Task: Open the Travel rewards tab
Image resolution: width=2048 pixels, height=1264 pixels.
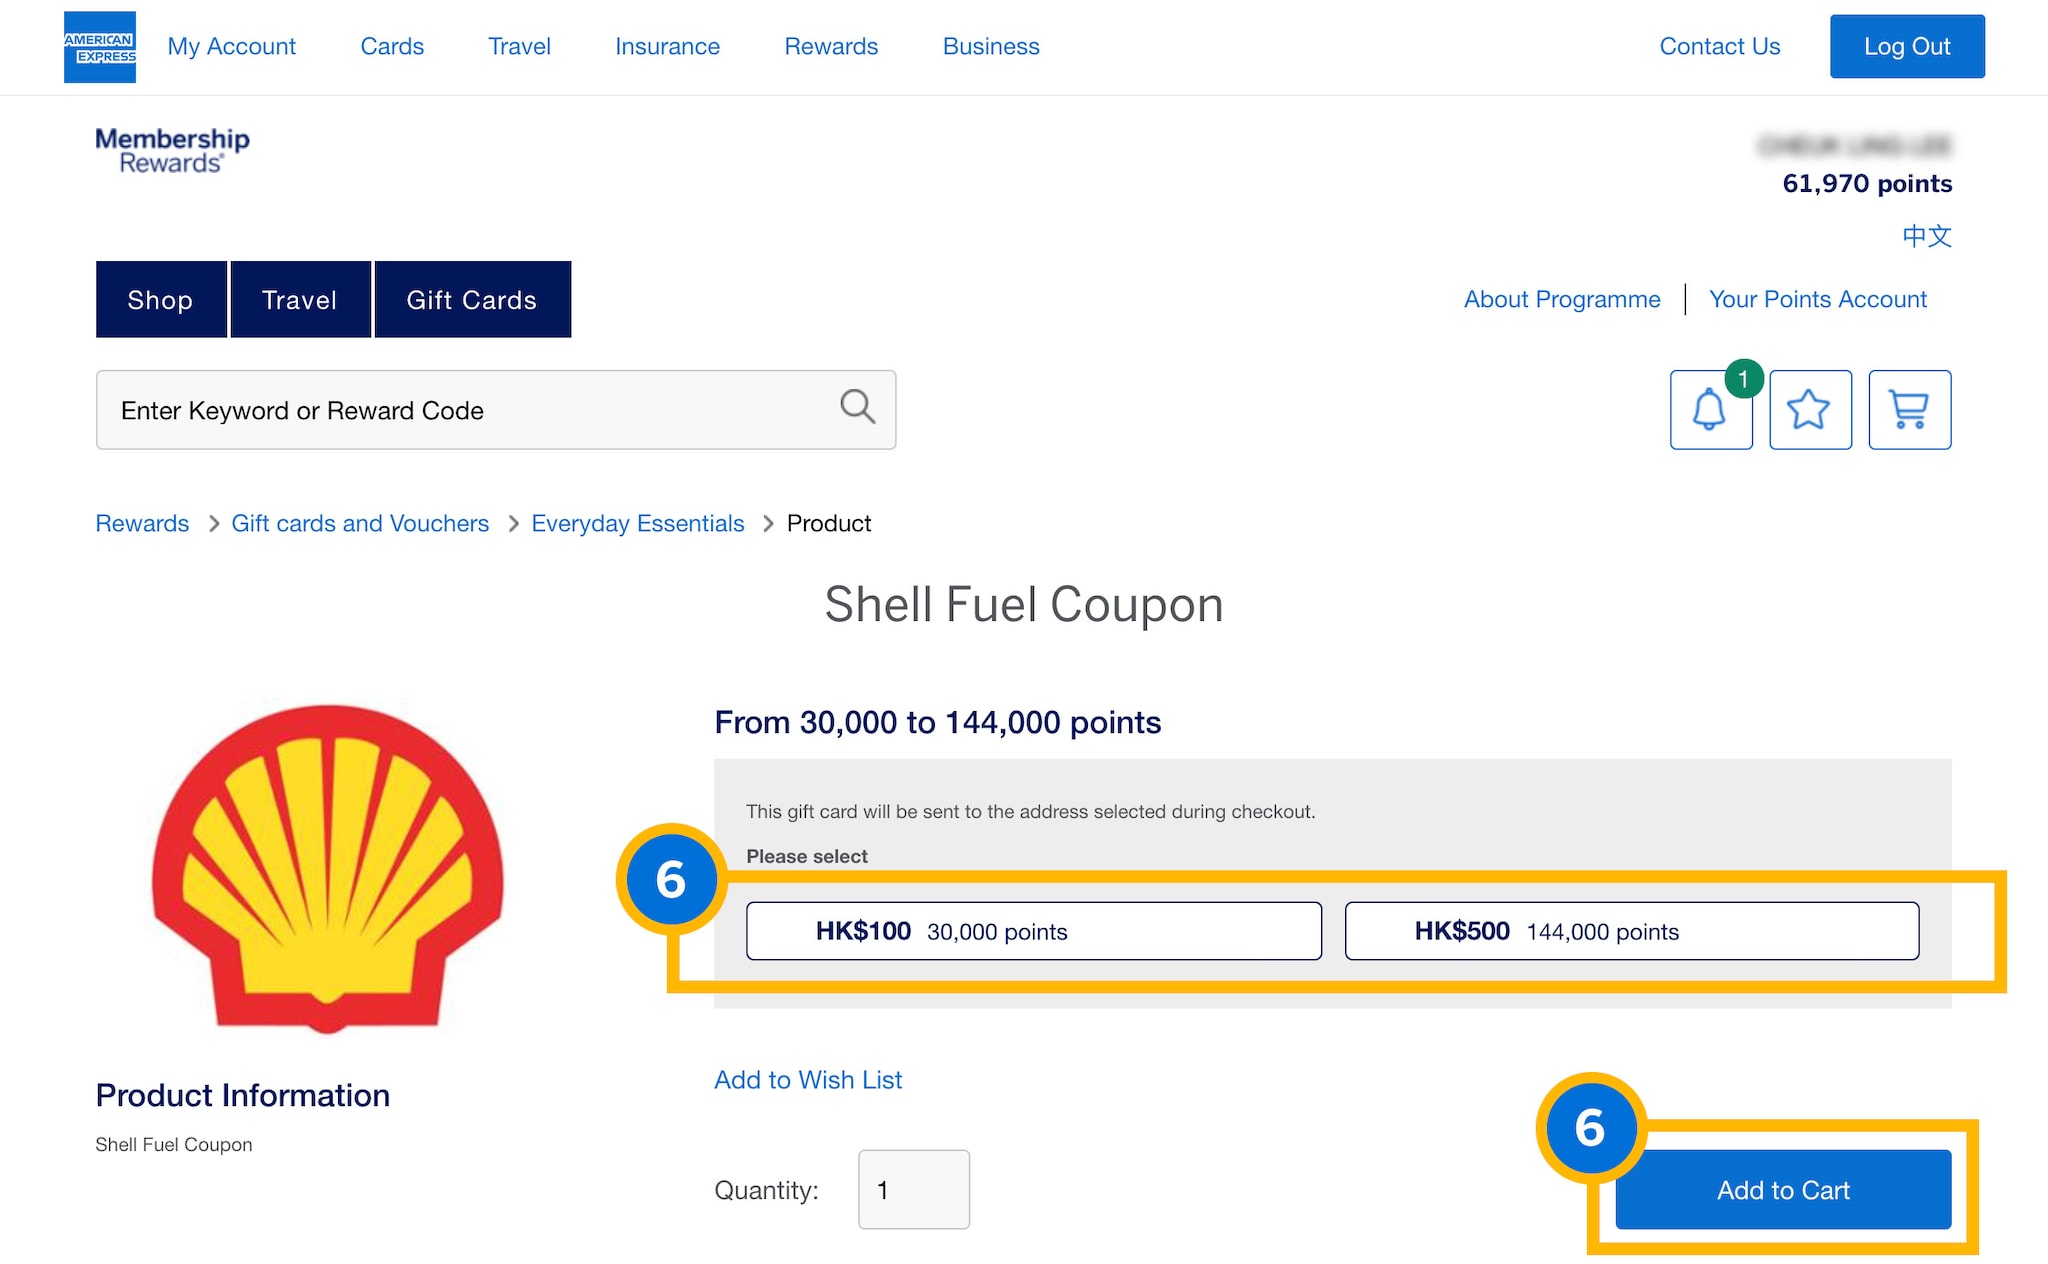Action: coord(300,300)
